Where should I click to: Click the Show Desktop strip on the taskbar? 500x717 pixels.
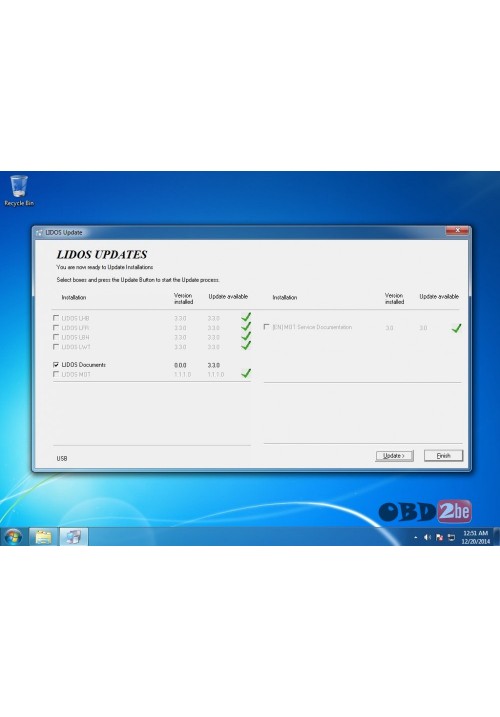497,537
